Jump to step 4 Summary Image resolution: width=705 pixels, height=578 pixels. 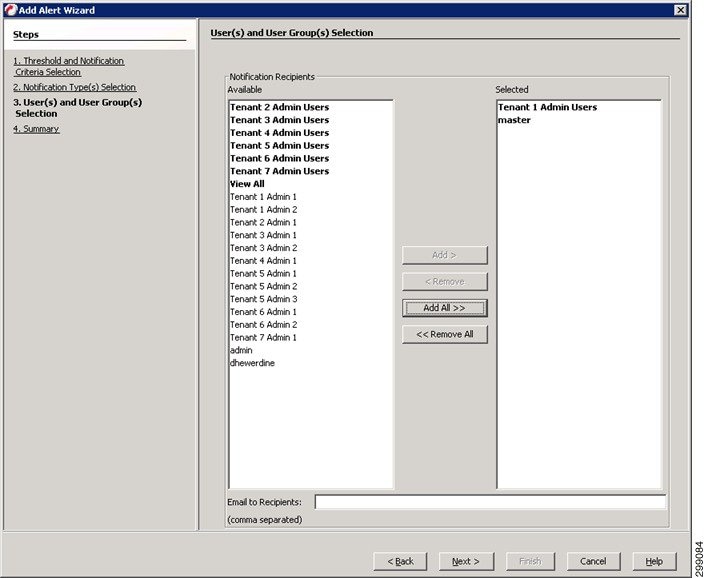pyautogui.click(x=36, y=129)
